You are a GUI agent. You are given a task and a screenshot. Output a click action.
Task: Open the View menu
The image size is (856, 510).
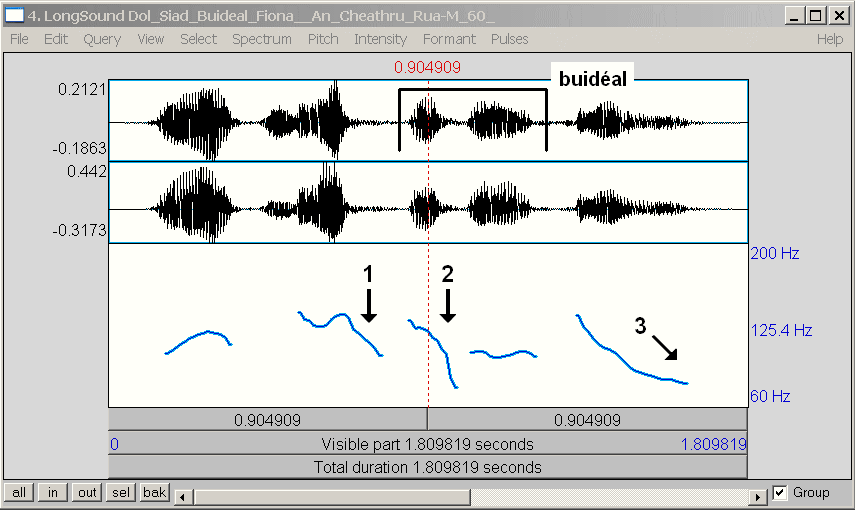151,39
